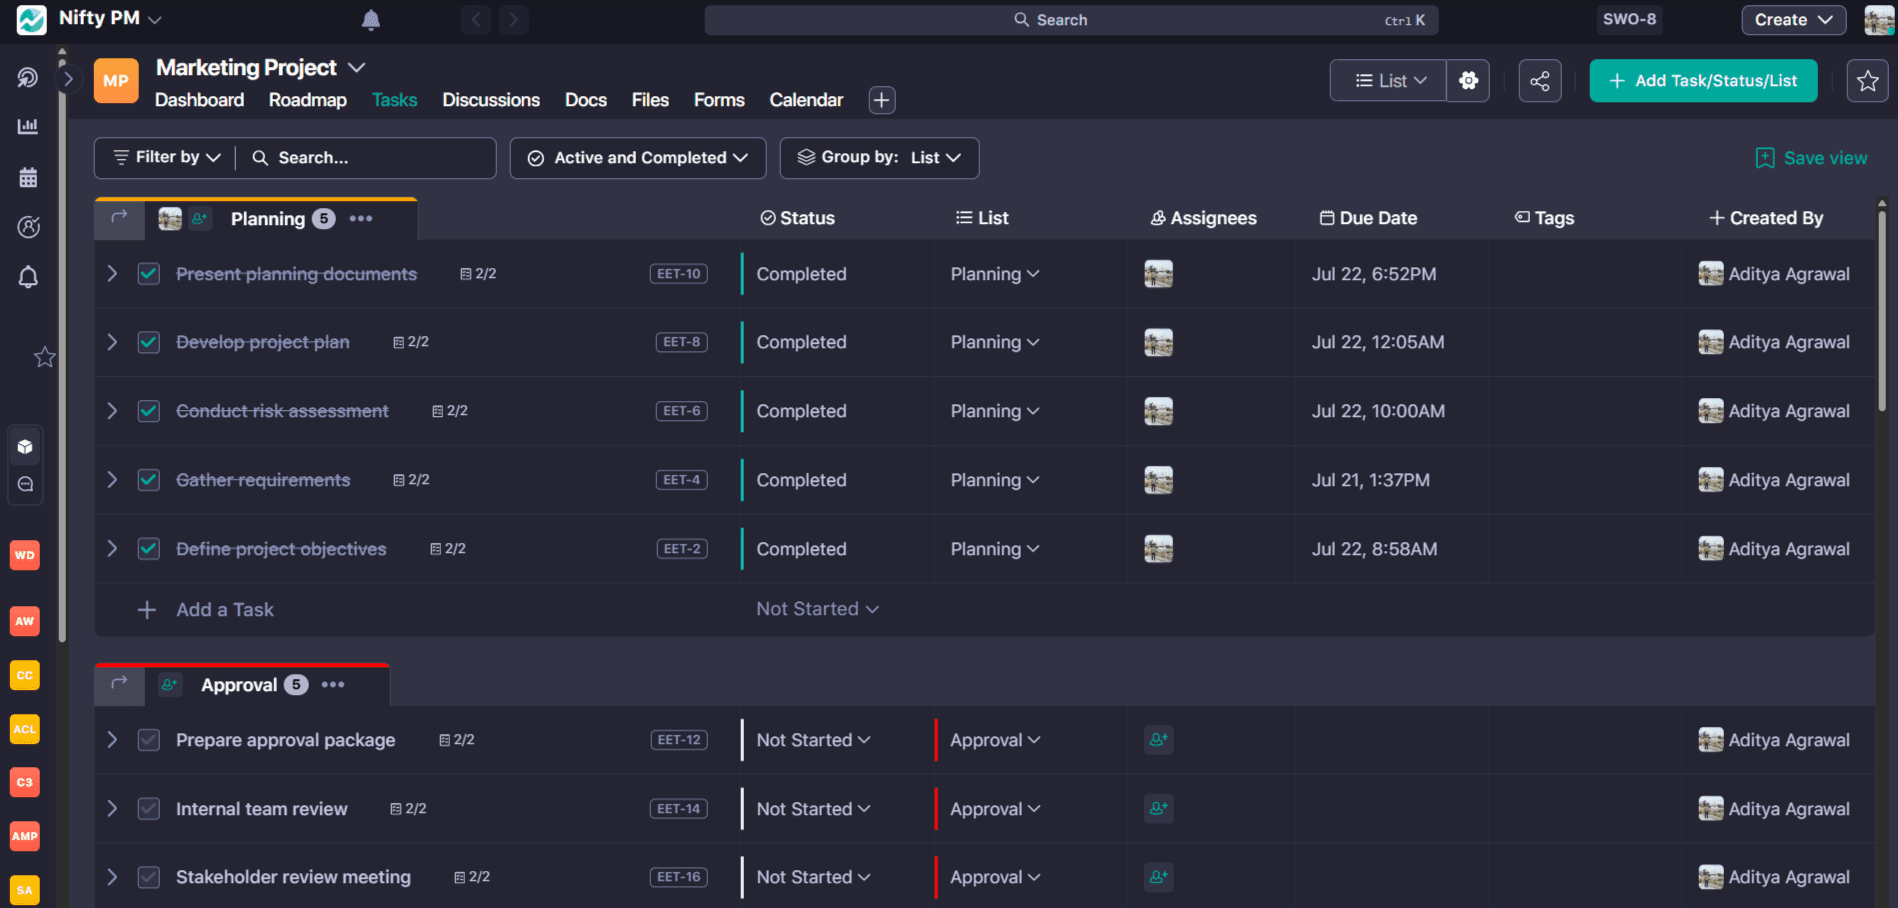Click the Save view link
This screenshot has width=1898, height=908.
pyautogui.click(x=1812, y=157)
